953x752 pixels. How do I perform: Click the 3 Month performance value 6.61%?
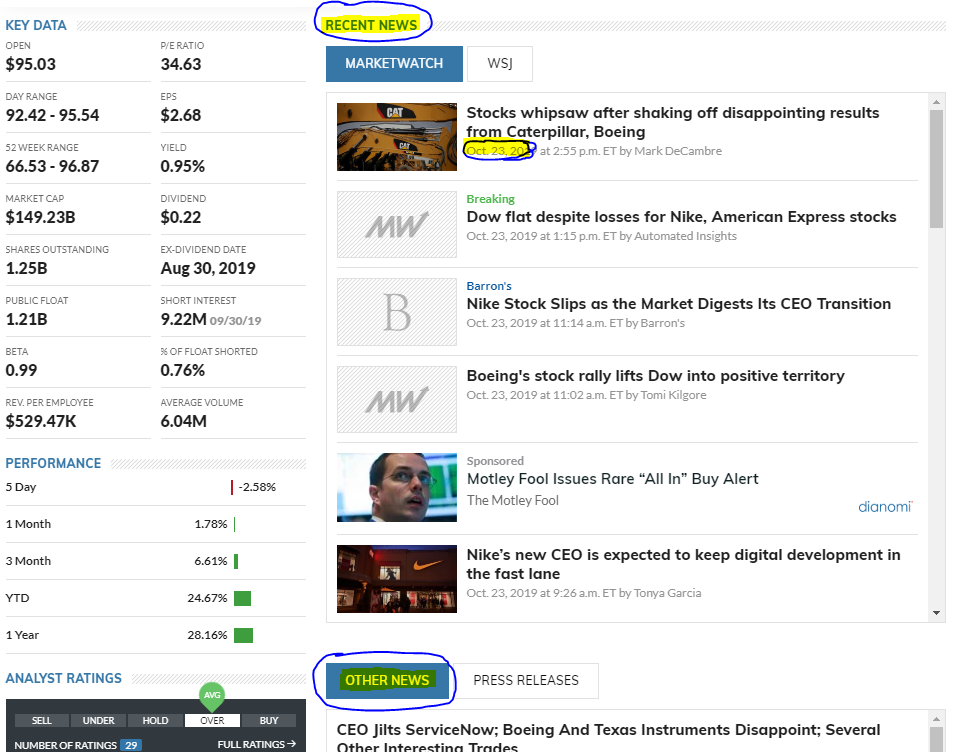[210, 561]
